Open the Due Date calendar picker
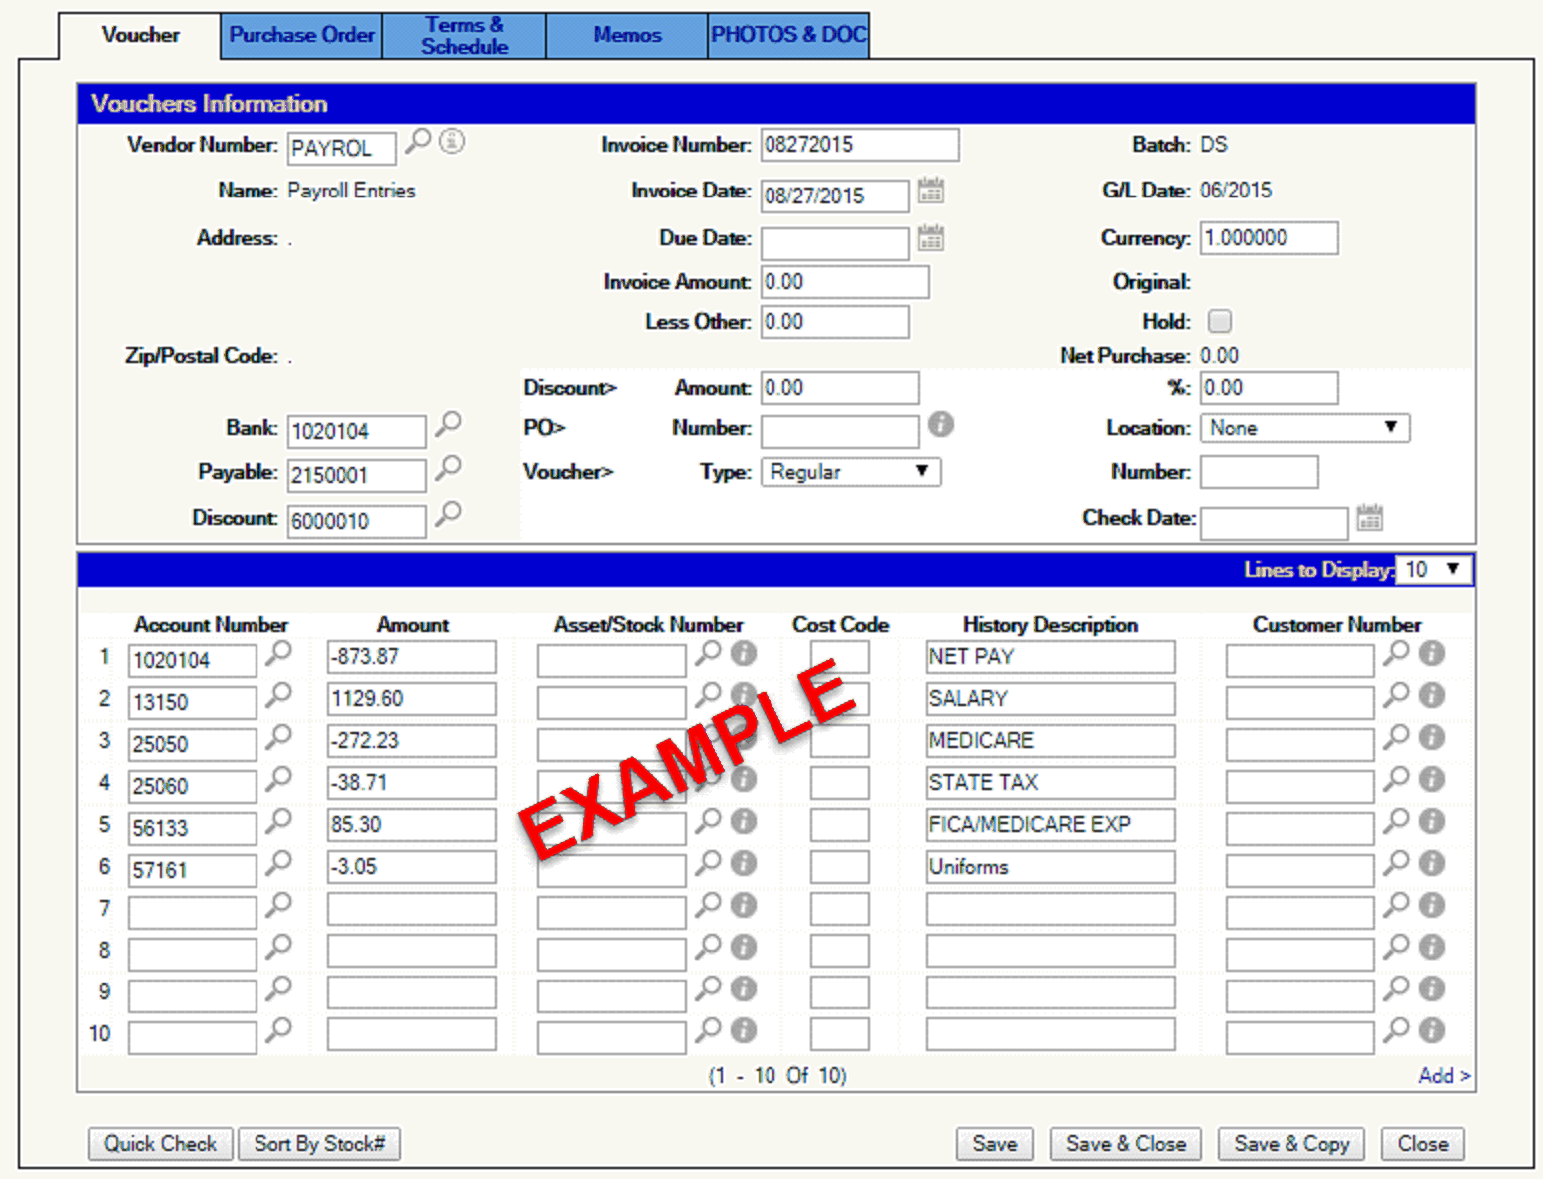 [x=930, y=238]
